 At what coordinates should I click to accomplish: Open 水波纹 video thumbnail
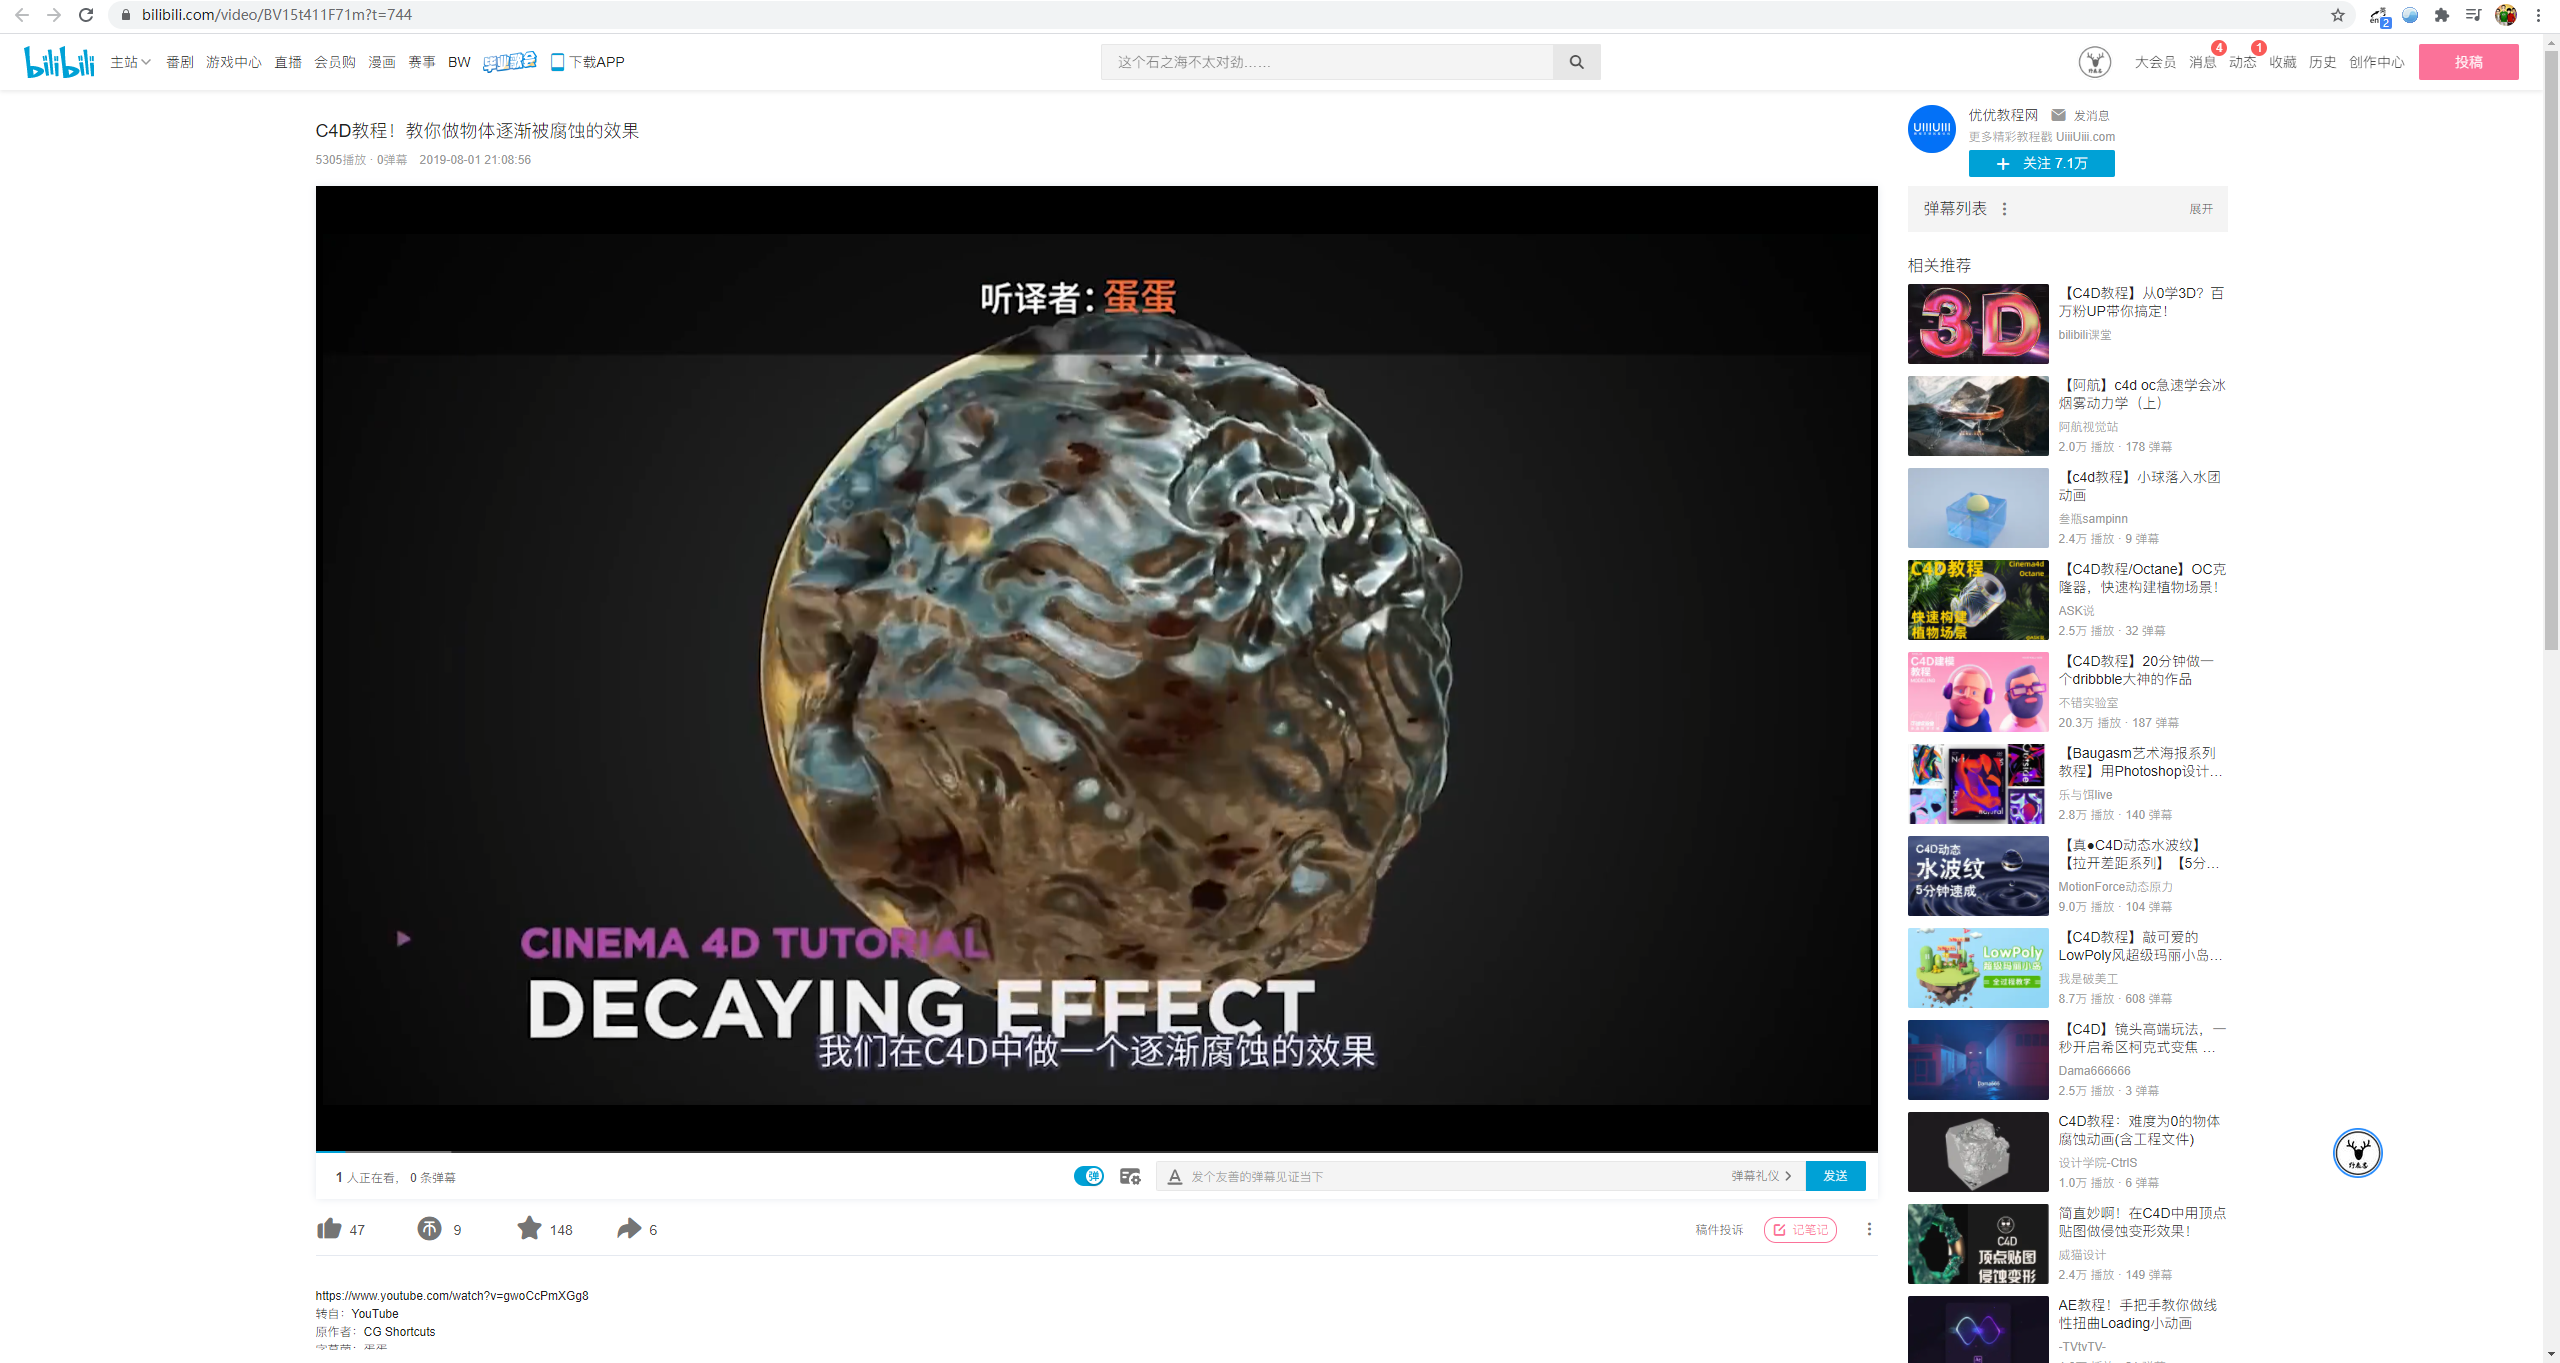1977,876
